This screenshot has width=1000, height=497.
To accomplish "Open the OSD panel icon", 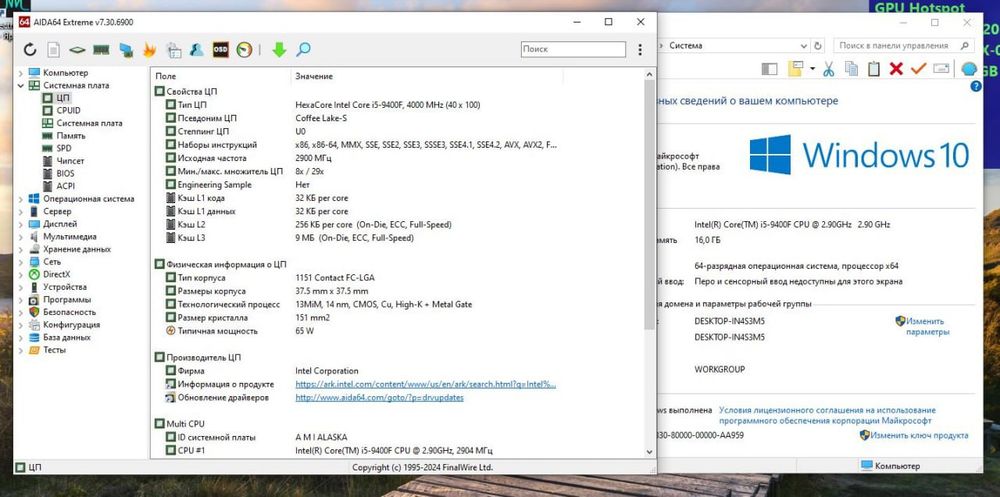I will point(221,49).
